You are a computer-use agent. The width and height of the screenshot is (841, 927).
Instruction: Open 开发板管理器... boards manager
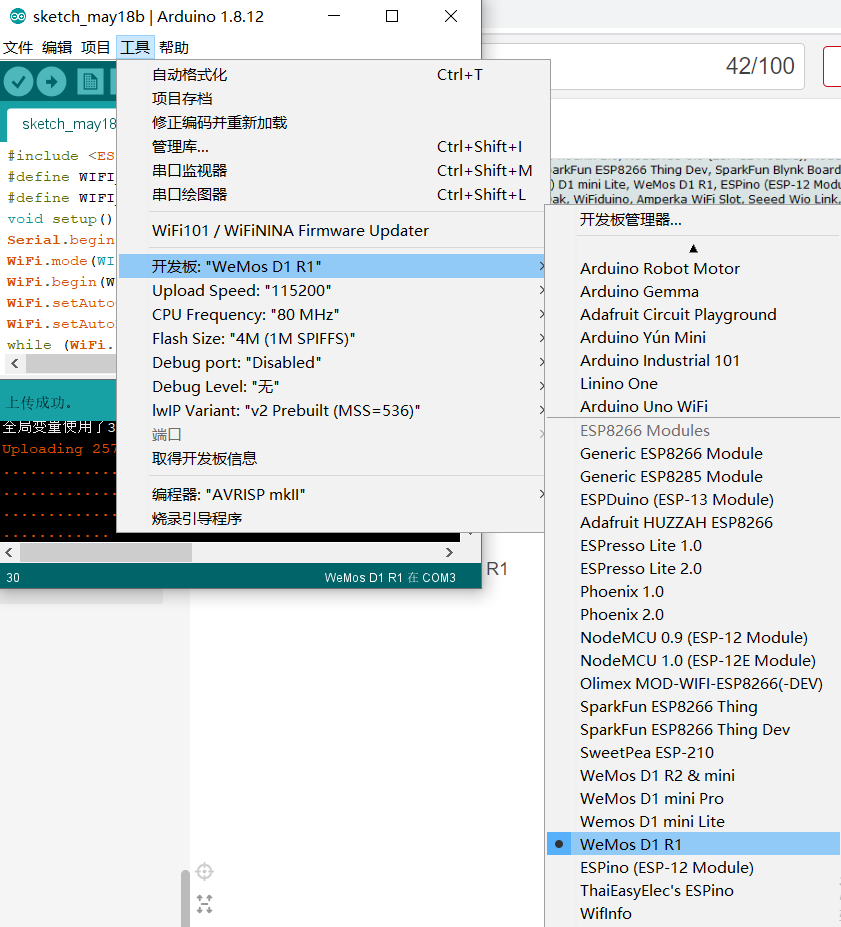(x=693, y=220)
